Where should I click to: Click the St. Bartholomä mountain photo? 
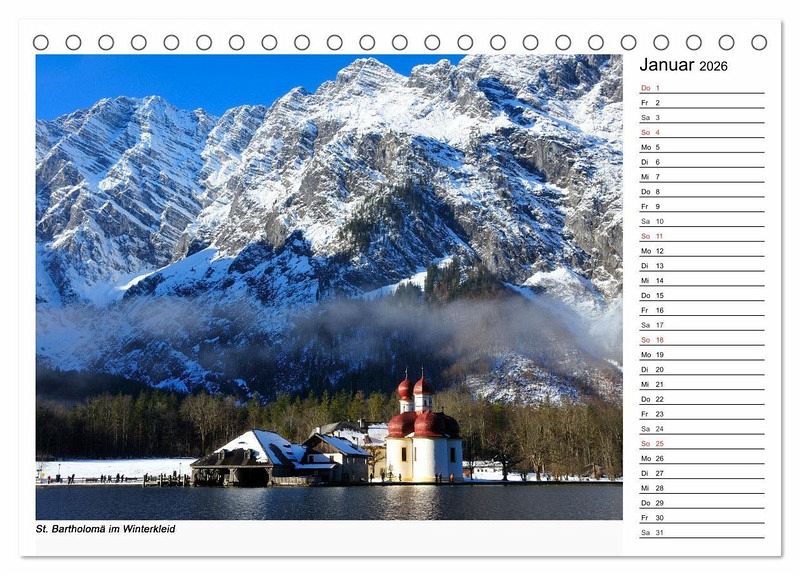[x=329, y=287]
